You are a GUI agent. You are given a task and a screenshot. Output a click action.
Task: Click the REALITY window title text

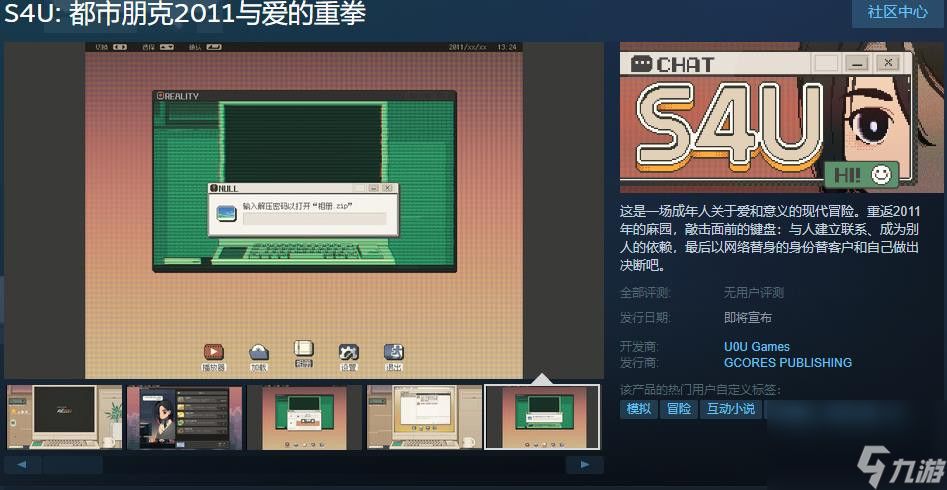(182, 96)
